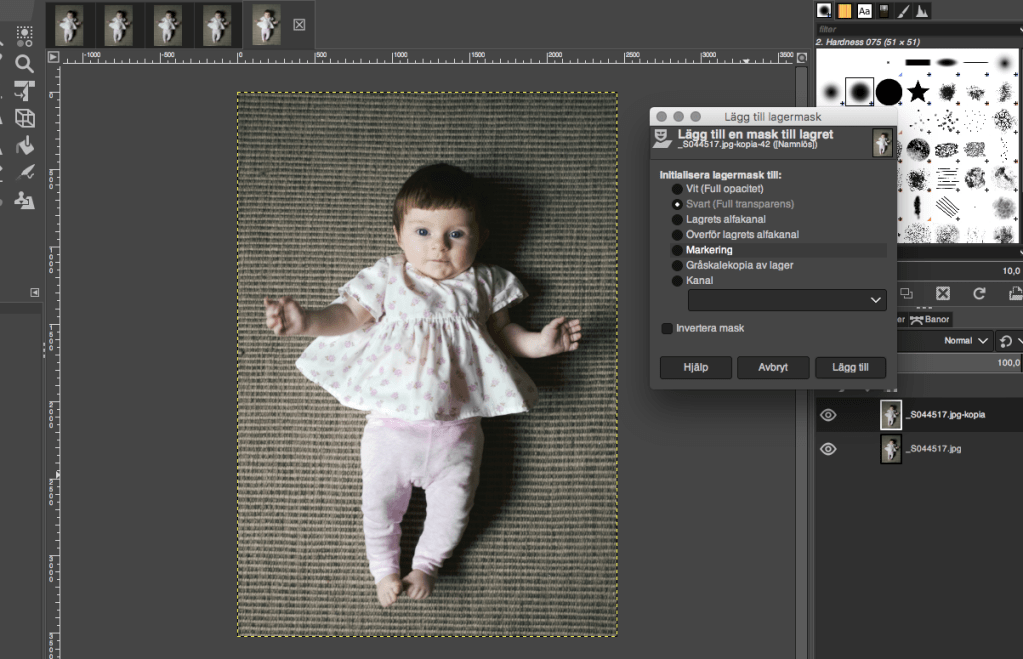This screenshot has width=1023, height=659.
Task: Open the Kanal channel dropdown
Action: click(787, 300)
